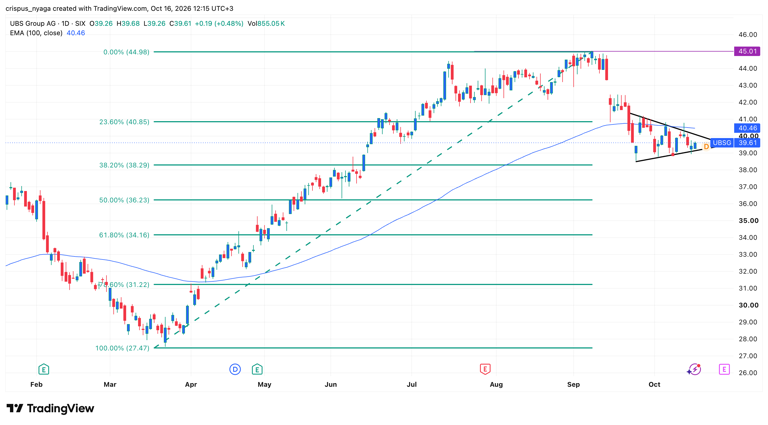
Task: Click the 100.00% (27.47) Fibonacci label
Action: tap(123, 348)
